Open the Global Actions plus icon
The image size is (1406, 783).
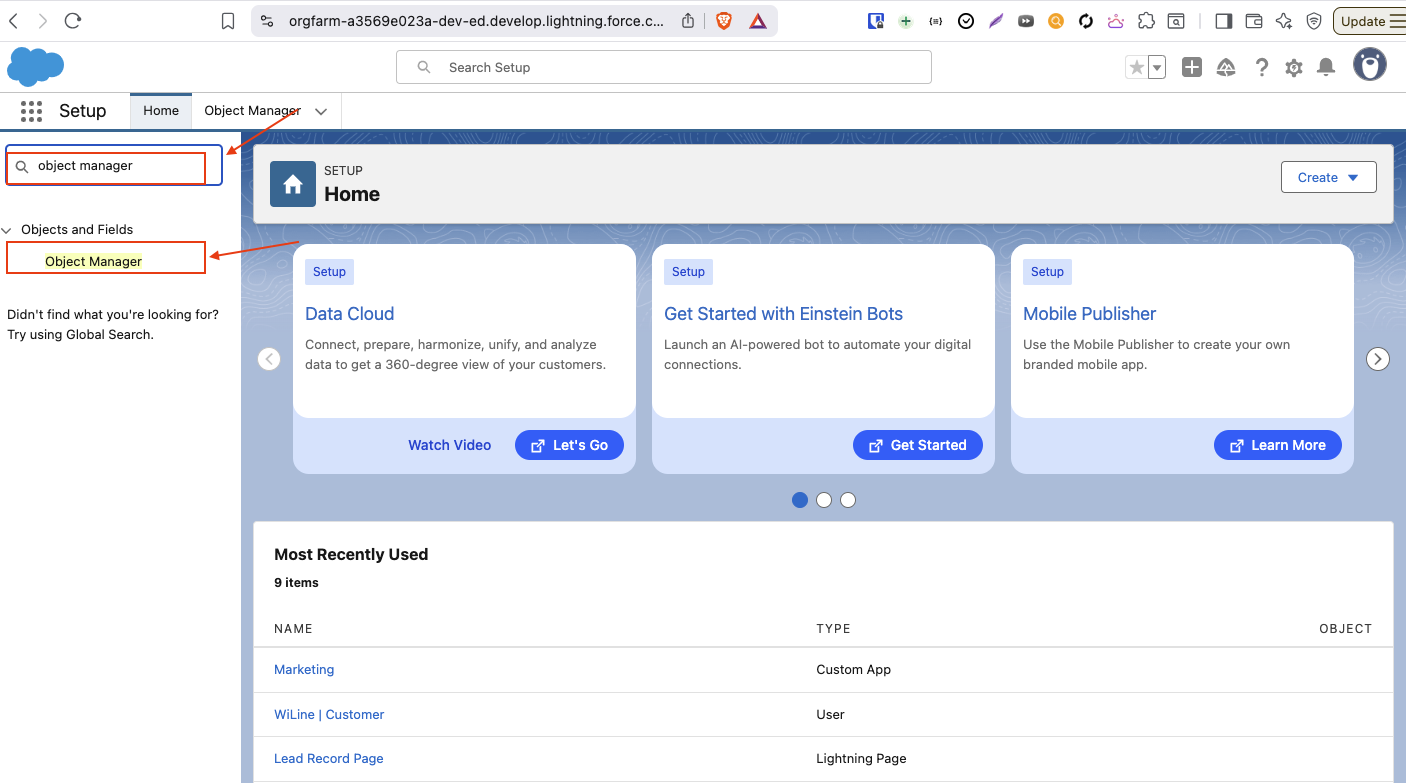tap(1191, 67)
